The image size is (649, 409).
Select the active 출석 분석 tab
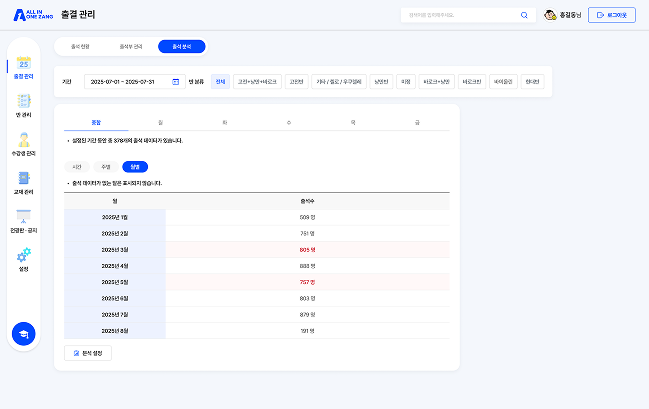(182, 46)
